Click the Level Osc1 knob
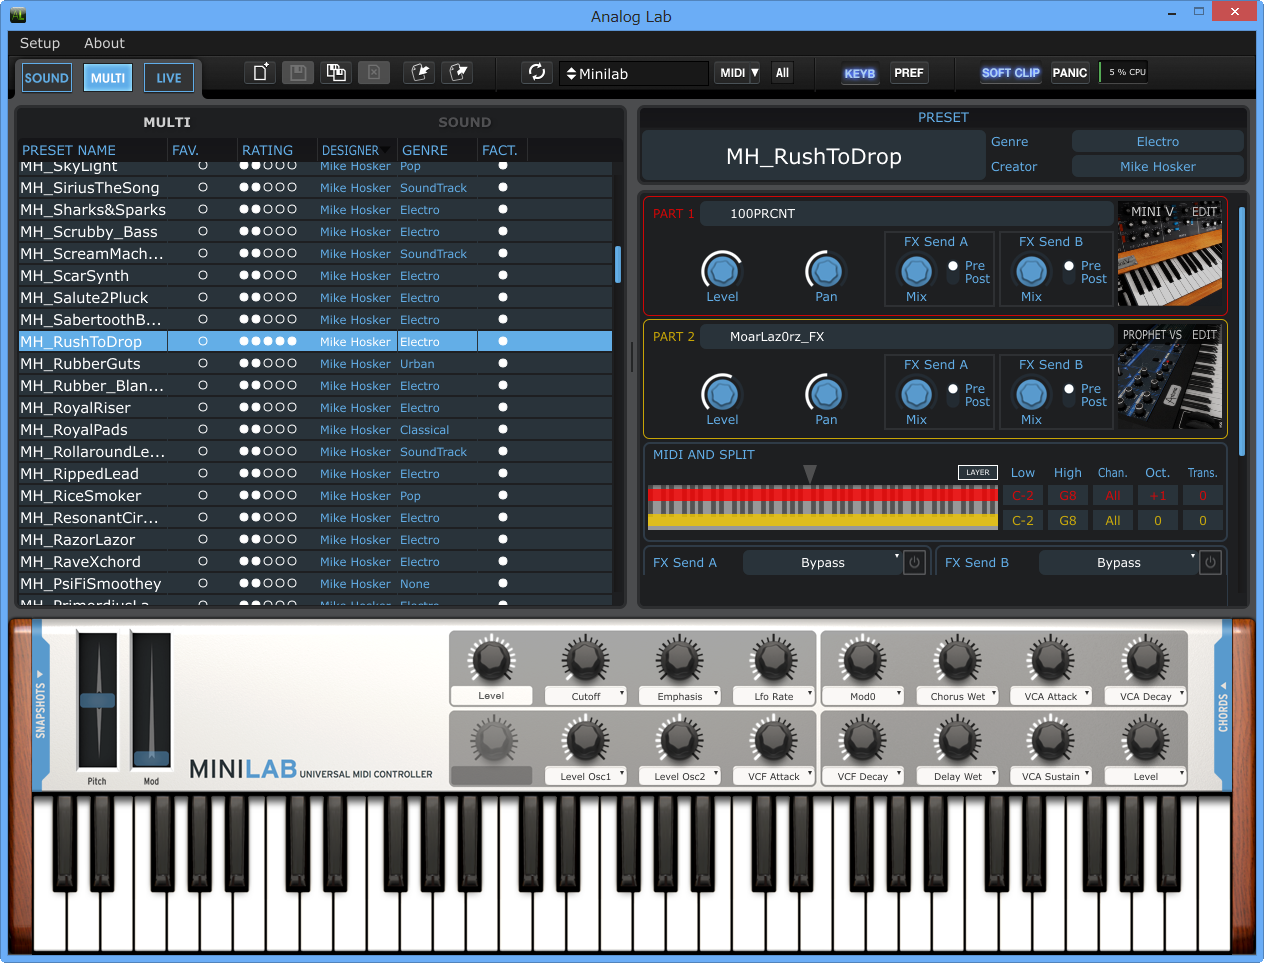This screenshot has height=963, width=1264. (x=586, y=740)
